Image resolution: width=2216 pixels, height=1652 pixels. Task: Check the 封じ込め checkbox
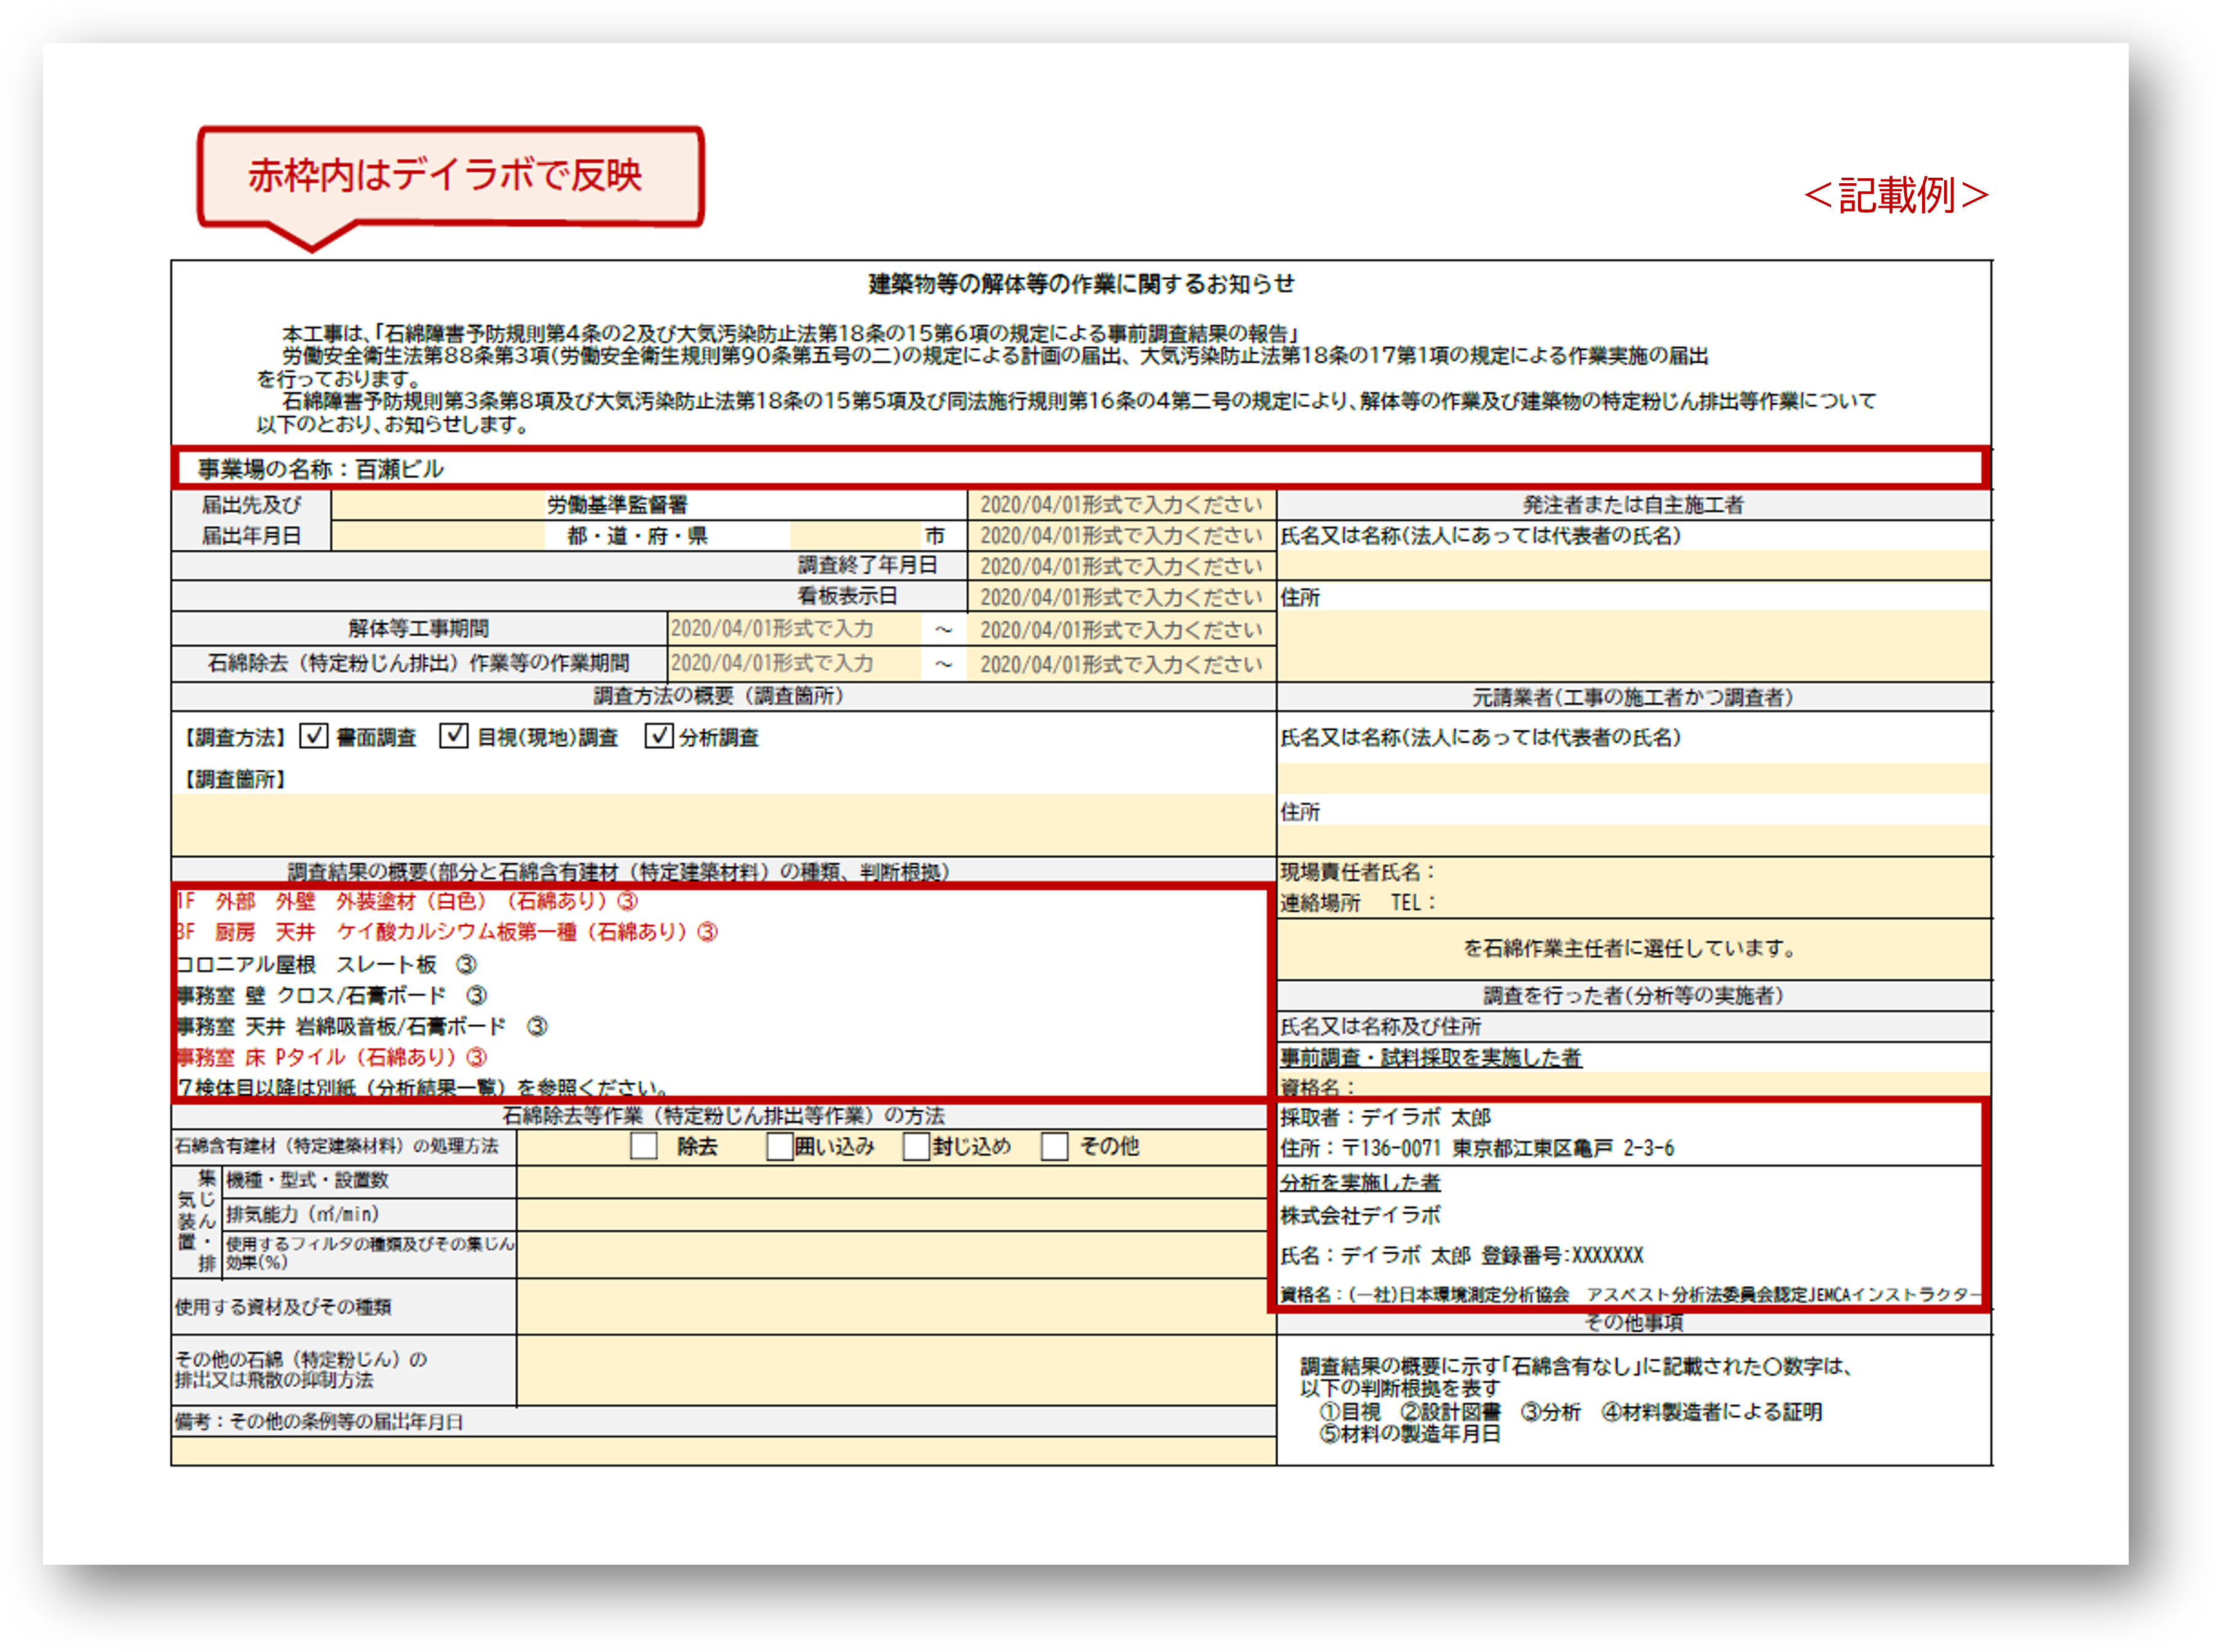(x=916, y=1146)
